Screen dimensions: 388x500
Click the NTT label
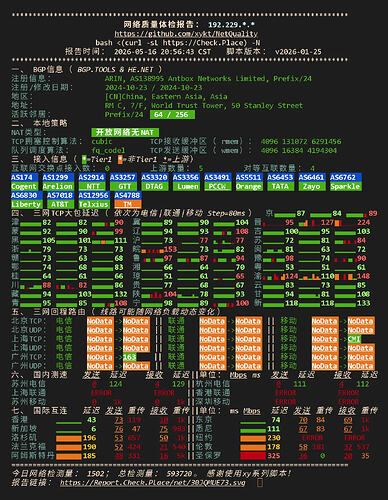(x=92, y=186)
